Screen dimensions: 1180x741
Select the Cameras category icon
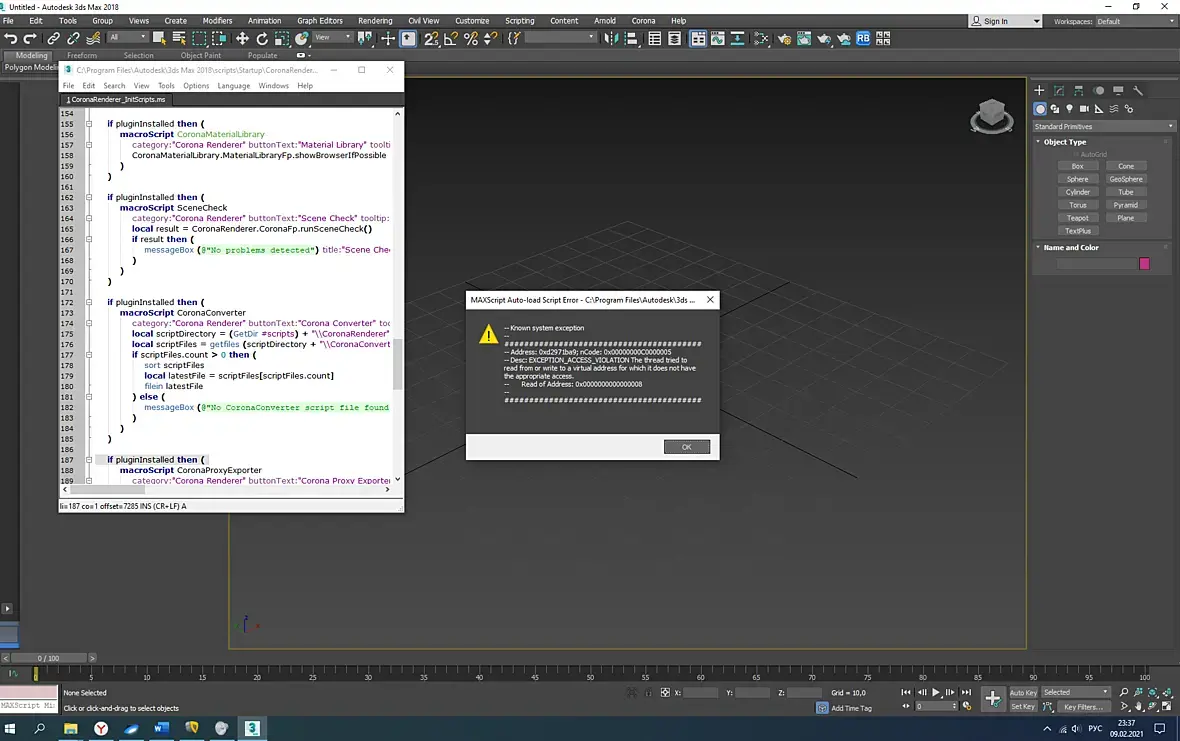[x=1084, y=109]
